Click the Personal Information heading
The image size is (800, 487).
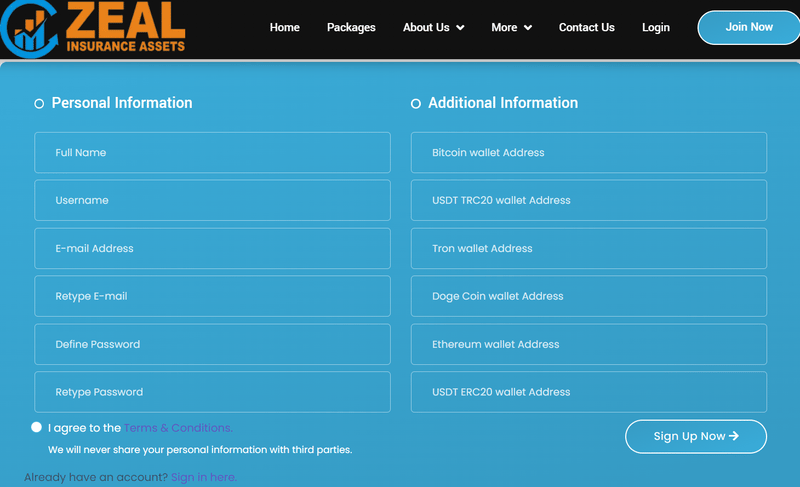[122, 103]
